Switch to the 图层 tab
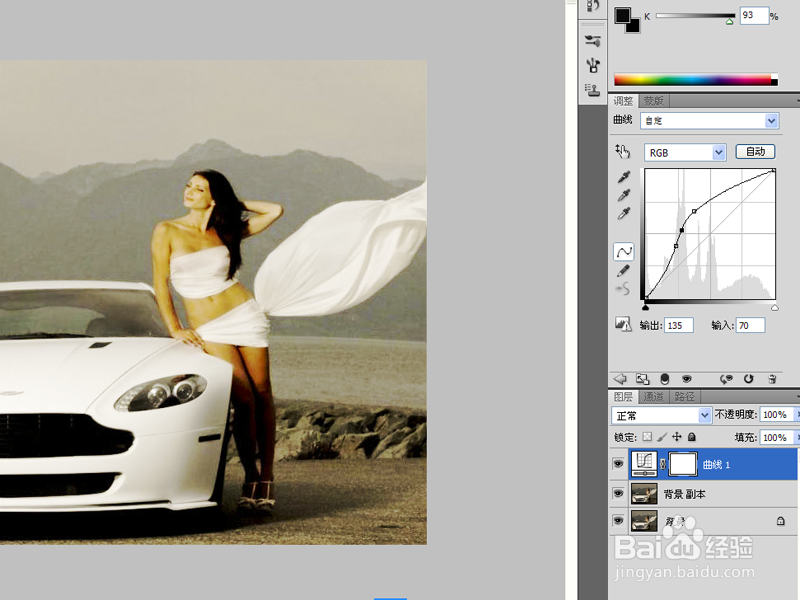 click(x=623, y=396)
